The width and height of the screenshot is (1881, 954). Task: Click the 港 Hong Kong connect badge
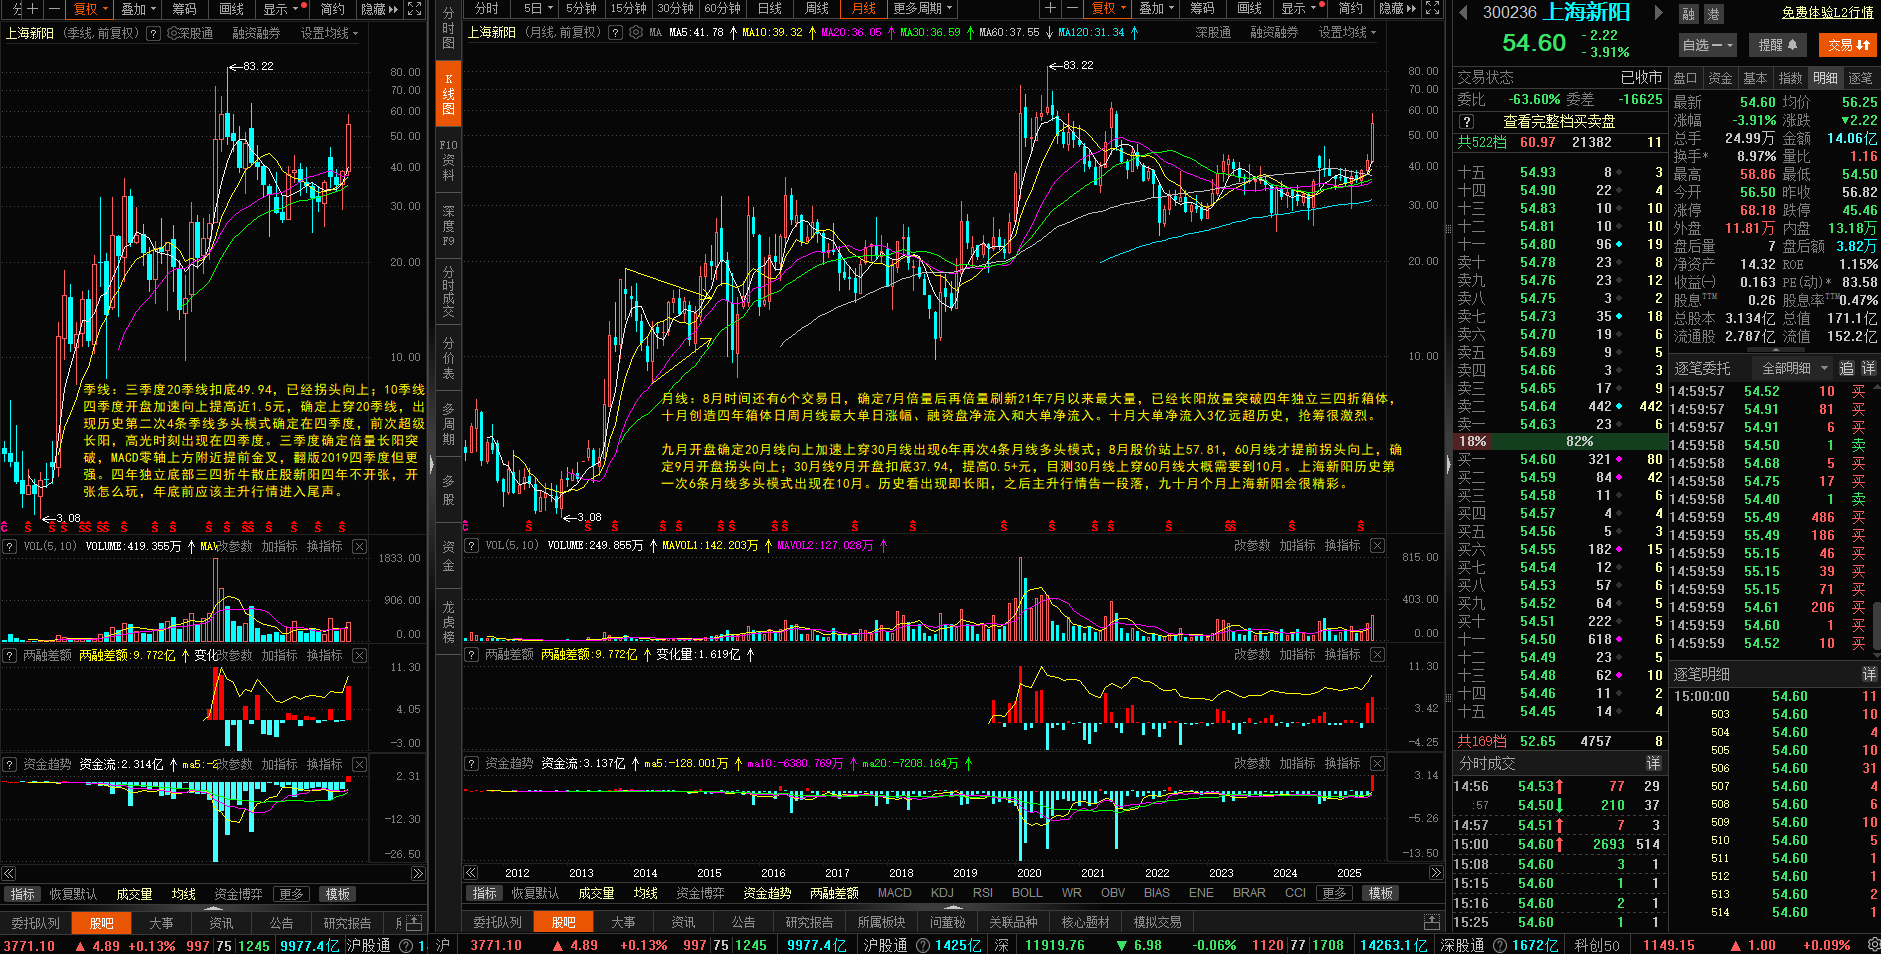[1712, 14]
